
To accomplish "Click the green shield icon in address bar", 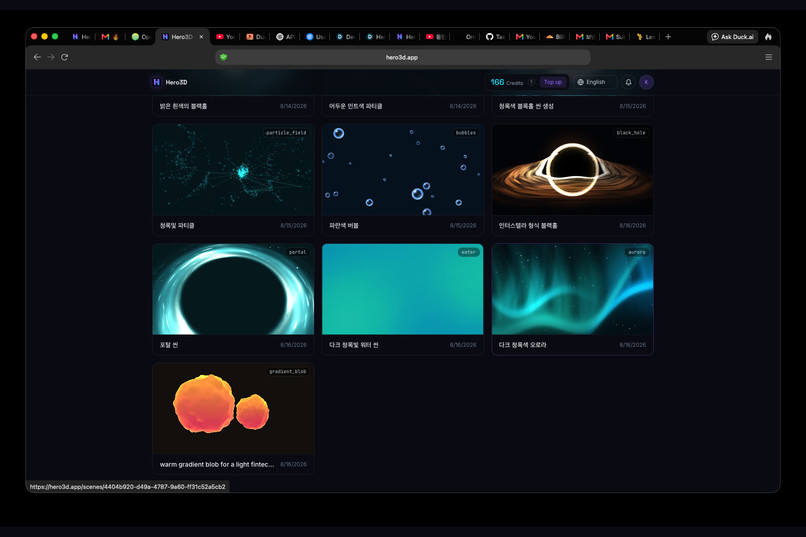I will click(x=224, y=57).
